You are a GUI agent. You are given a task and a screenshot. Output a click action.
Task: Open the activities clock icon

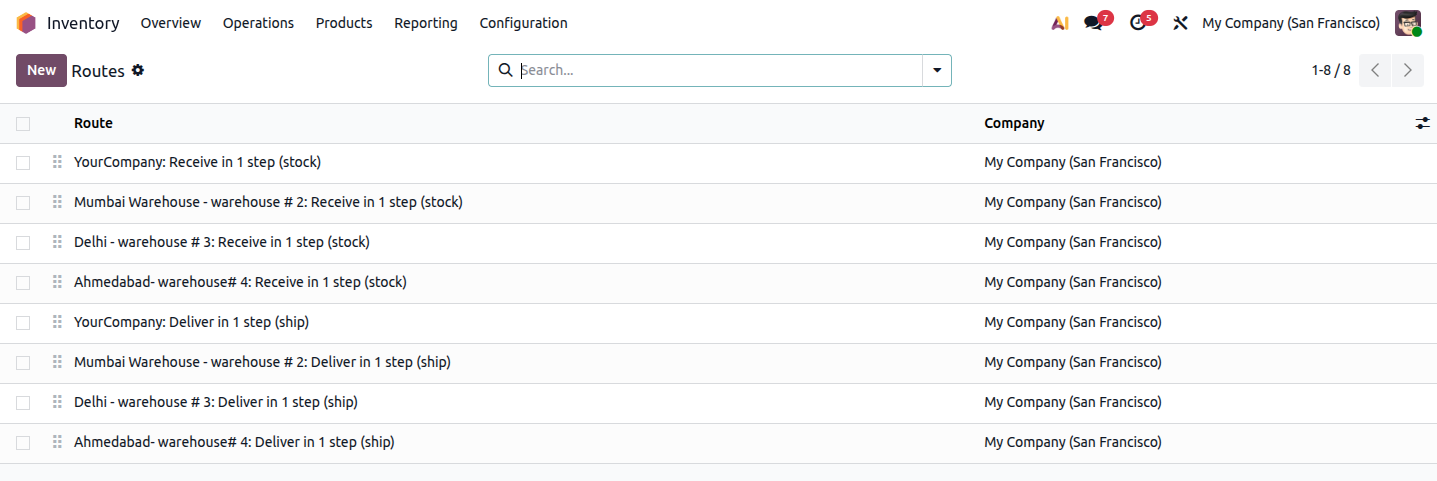click(1138, 23)
